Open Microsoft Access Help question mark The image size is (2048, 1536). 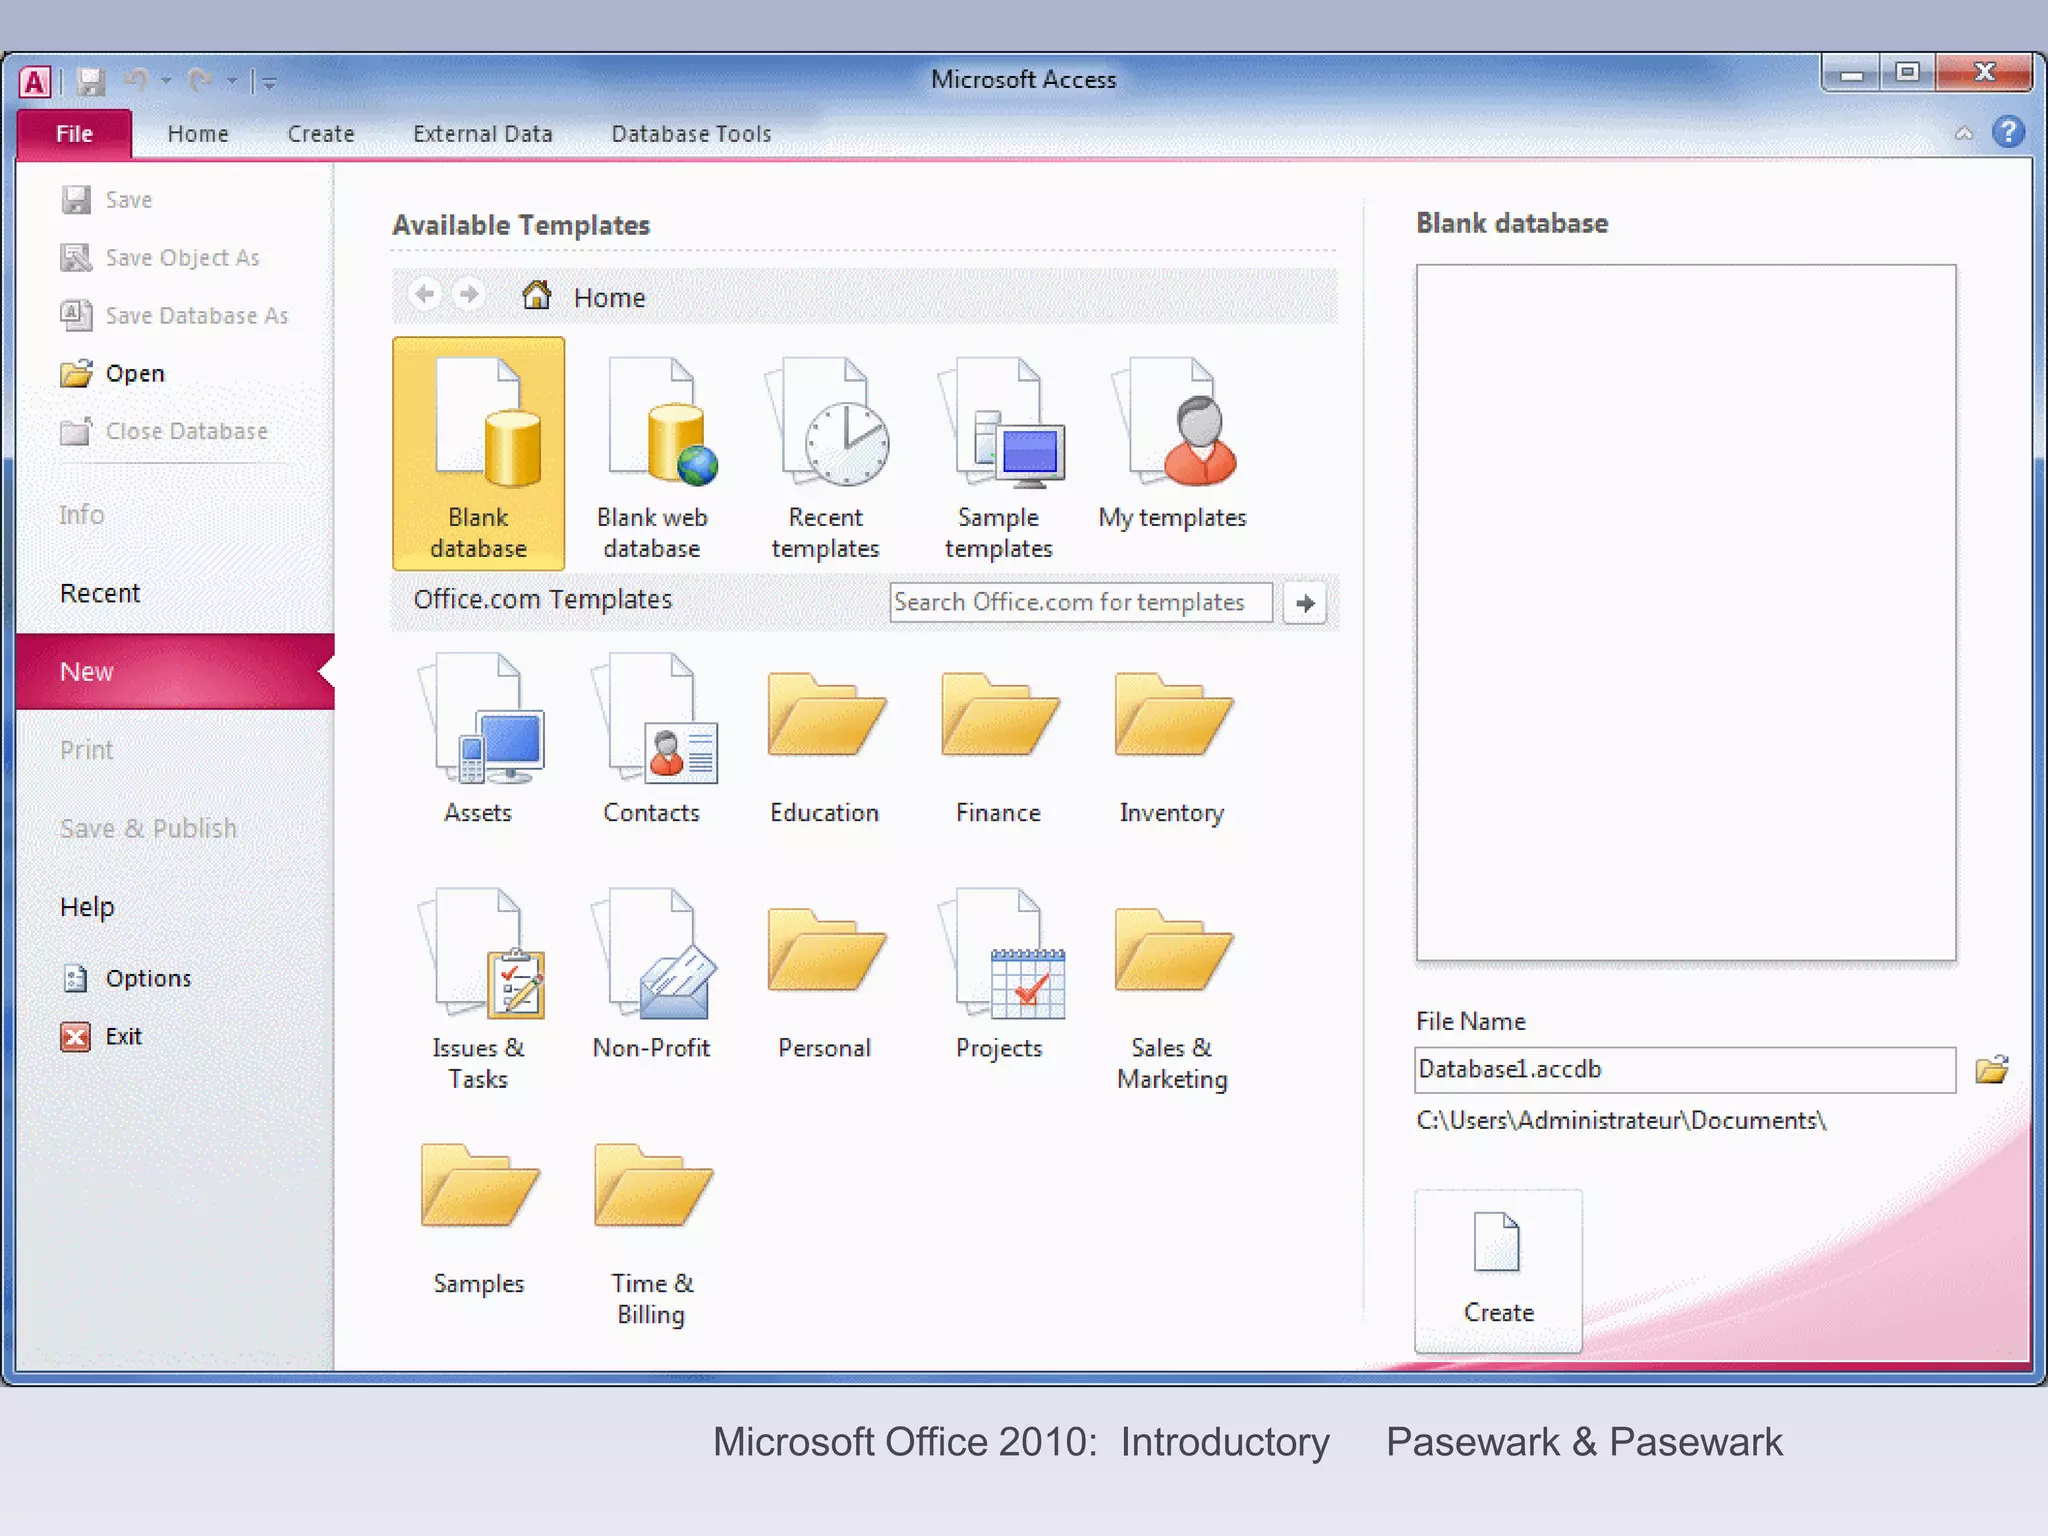pyautogui.click(x=2008, y=132)
